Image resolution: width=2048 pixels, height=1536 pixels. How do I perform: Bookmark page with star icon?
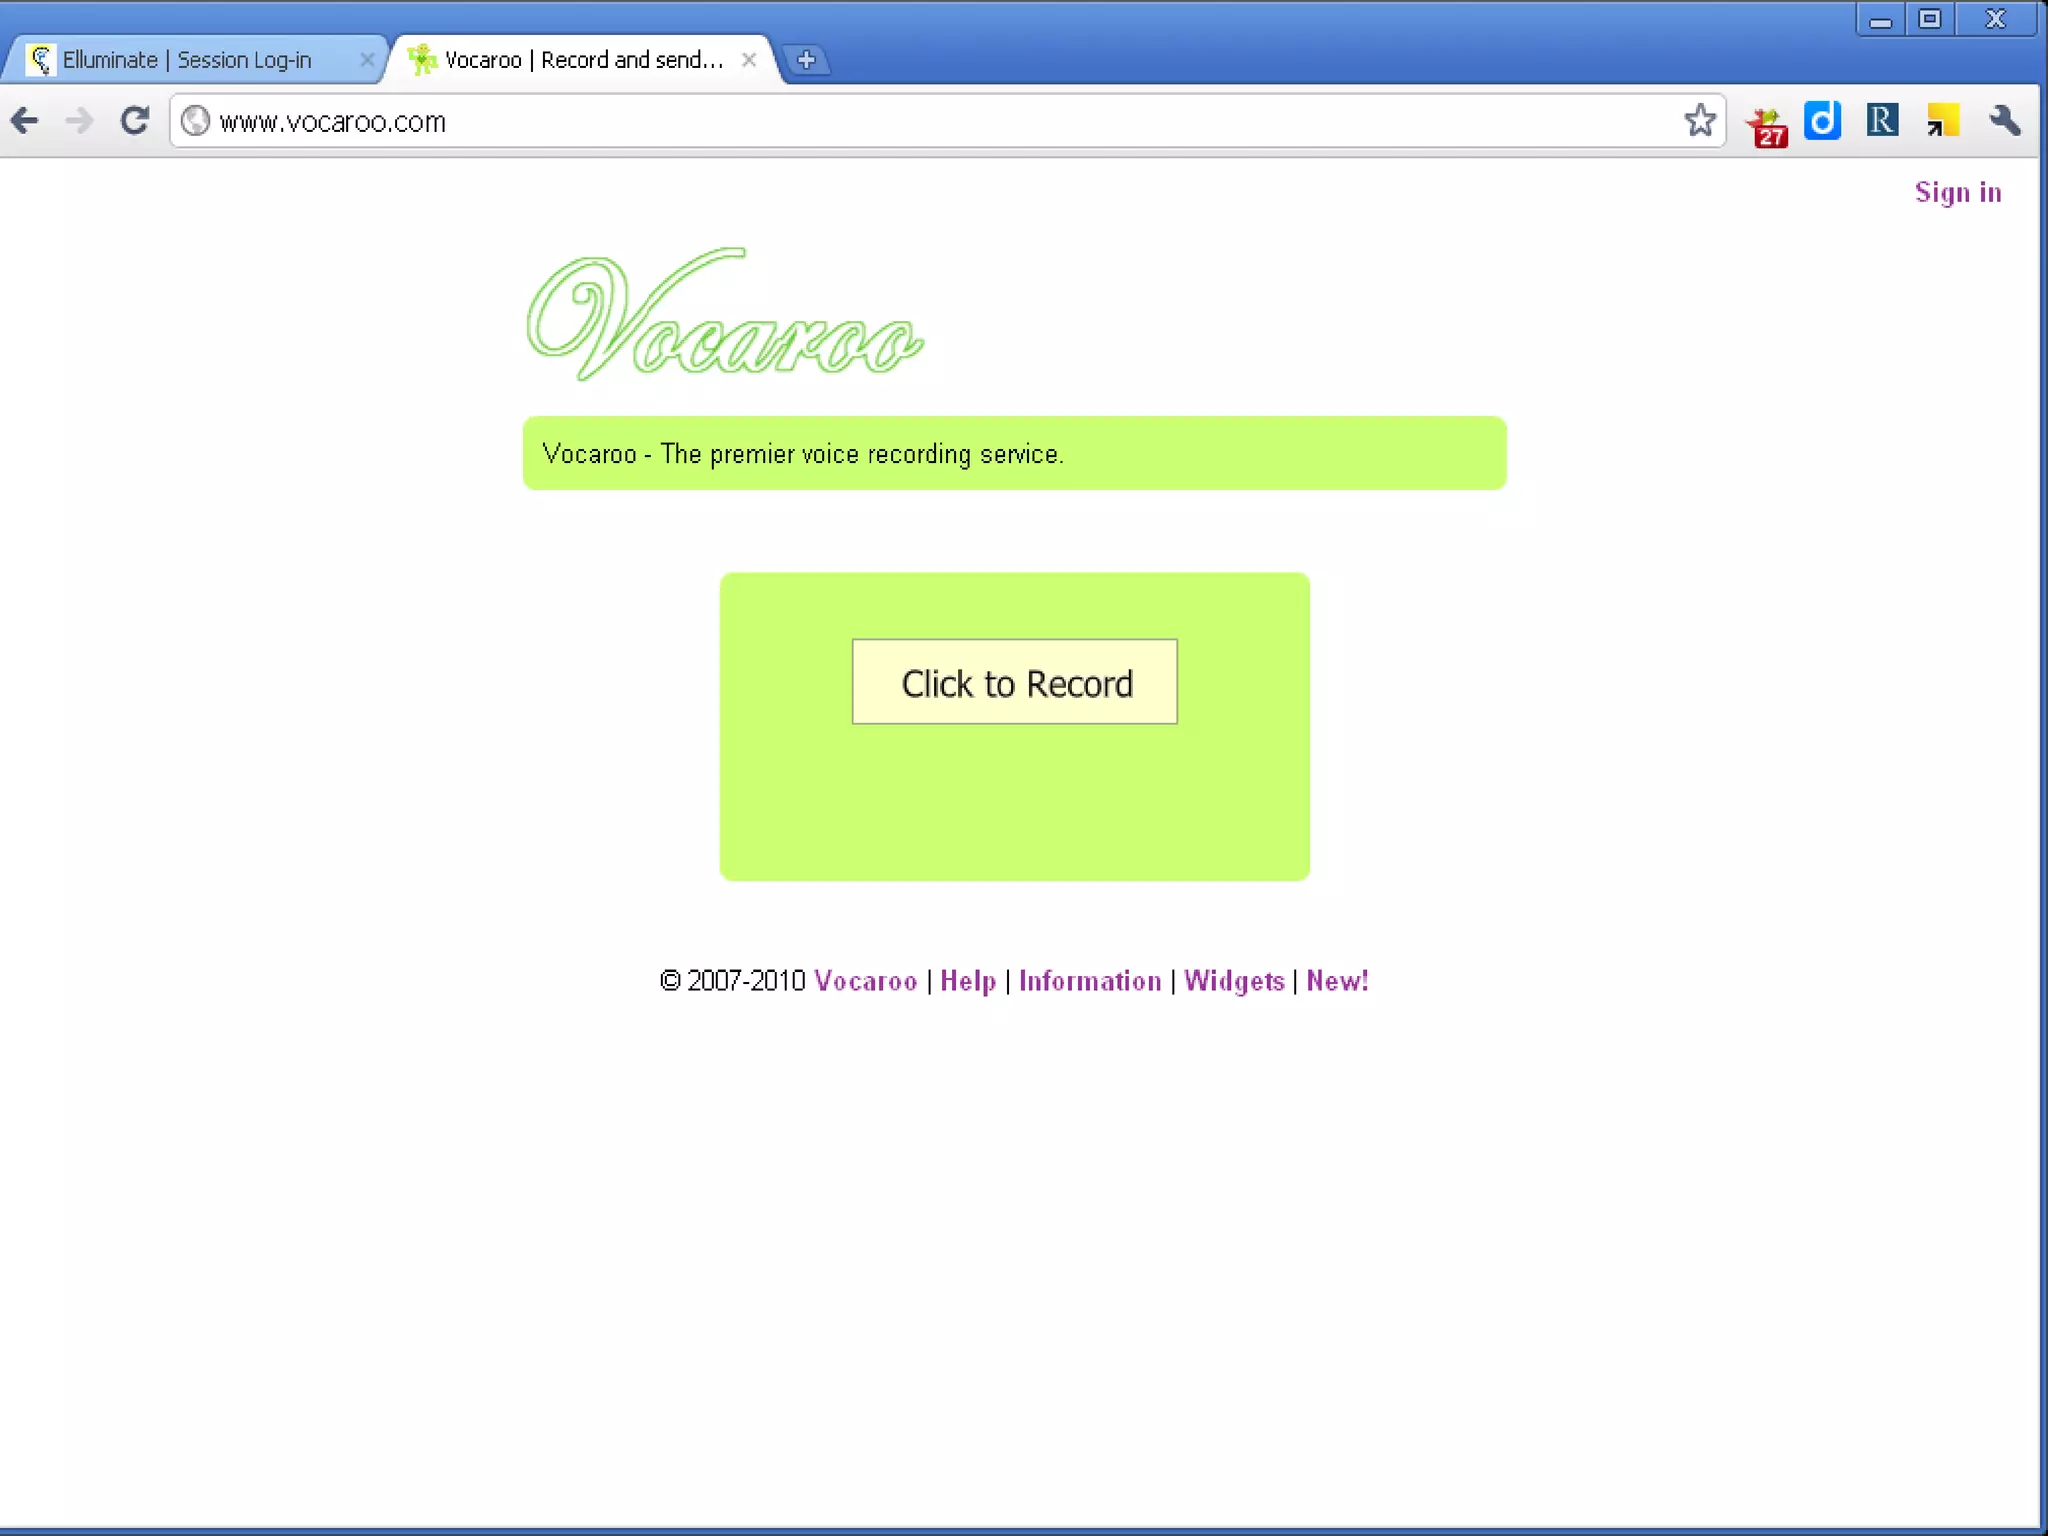point(1699,121)
